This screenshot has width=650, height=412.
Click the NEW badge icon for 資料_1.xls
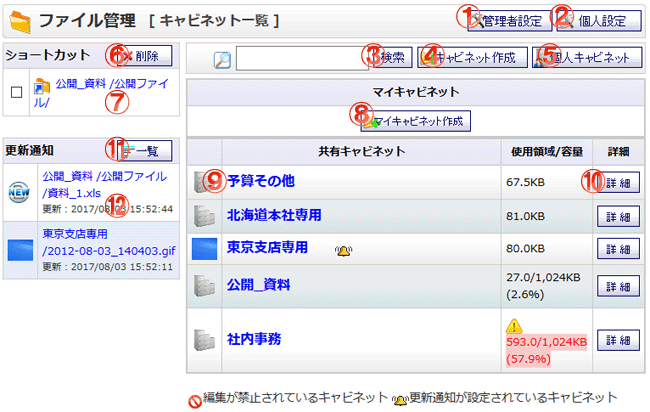(x=19, y=192)
